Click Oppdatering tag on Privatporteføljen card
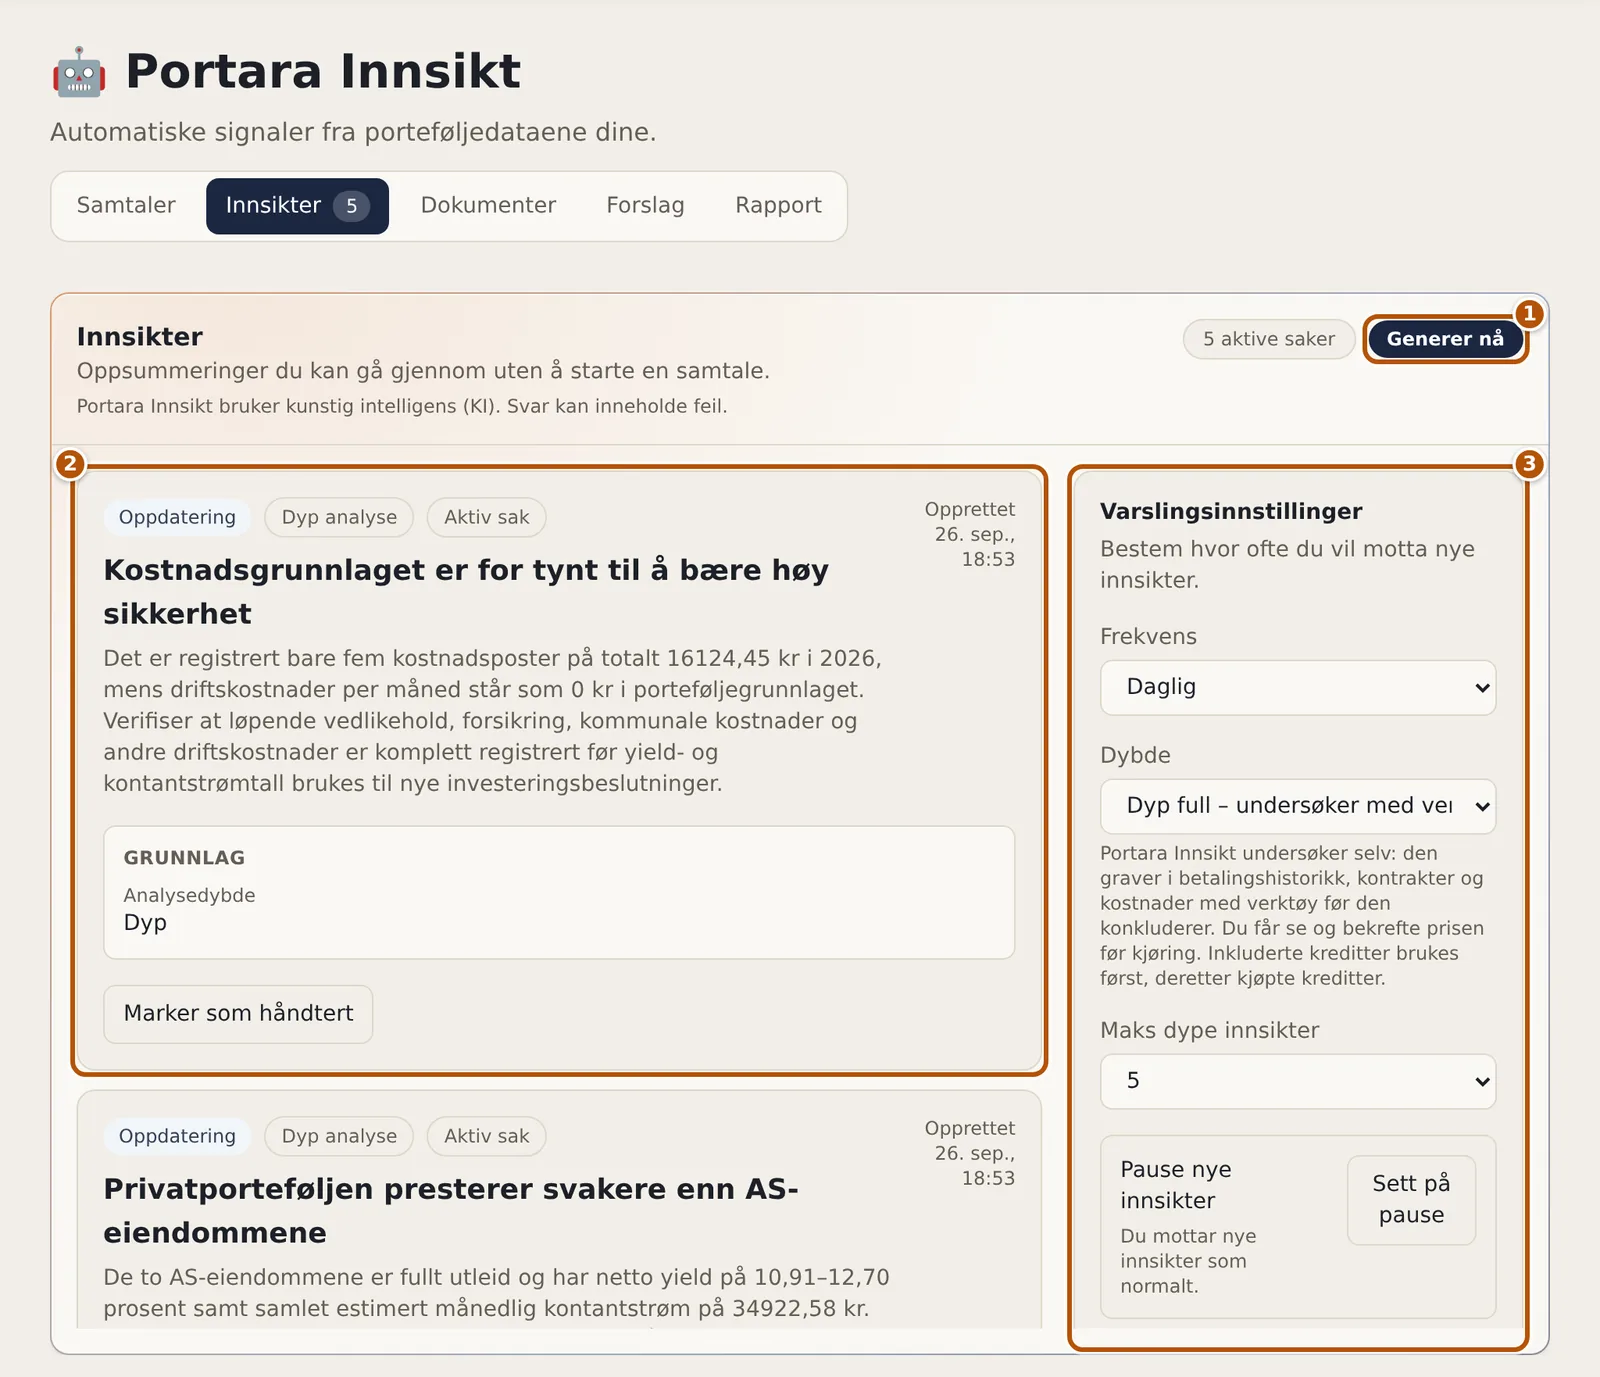Image resolution: width=1600 pixels, height=1377 pixels. pos(177,1136)
